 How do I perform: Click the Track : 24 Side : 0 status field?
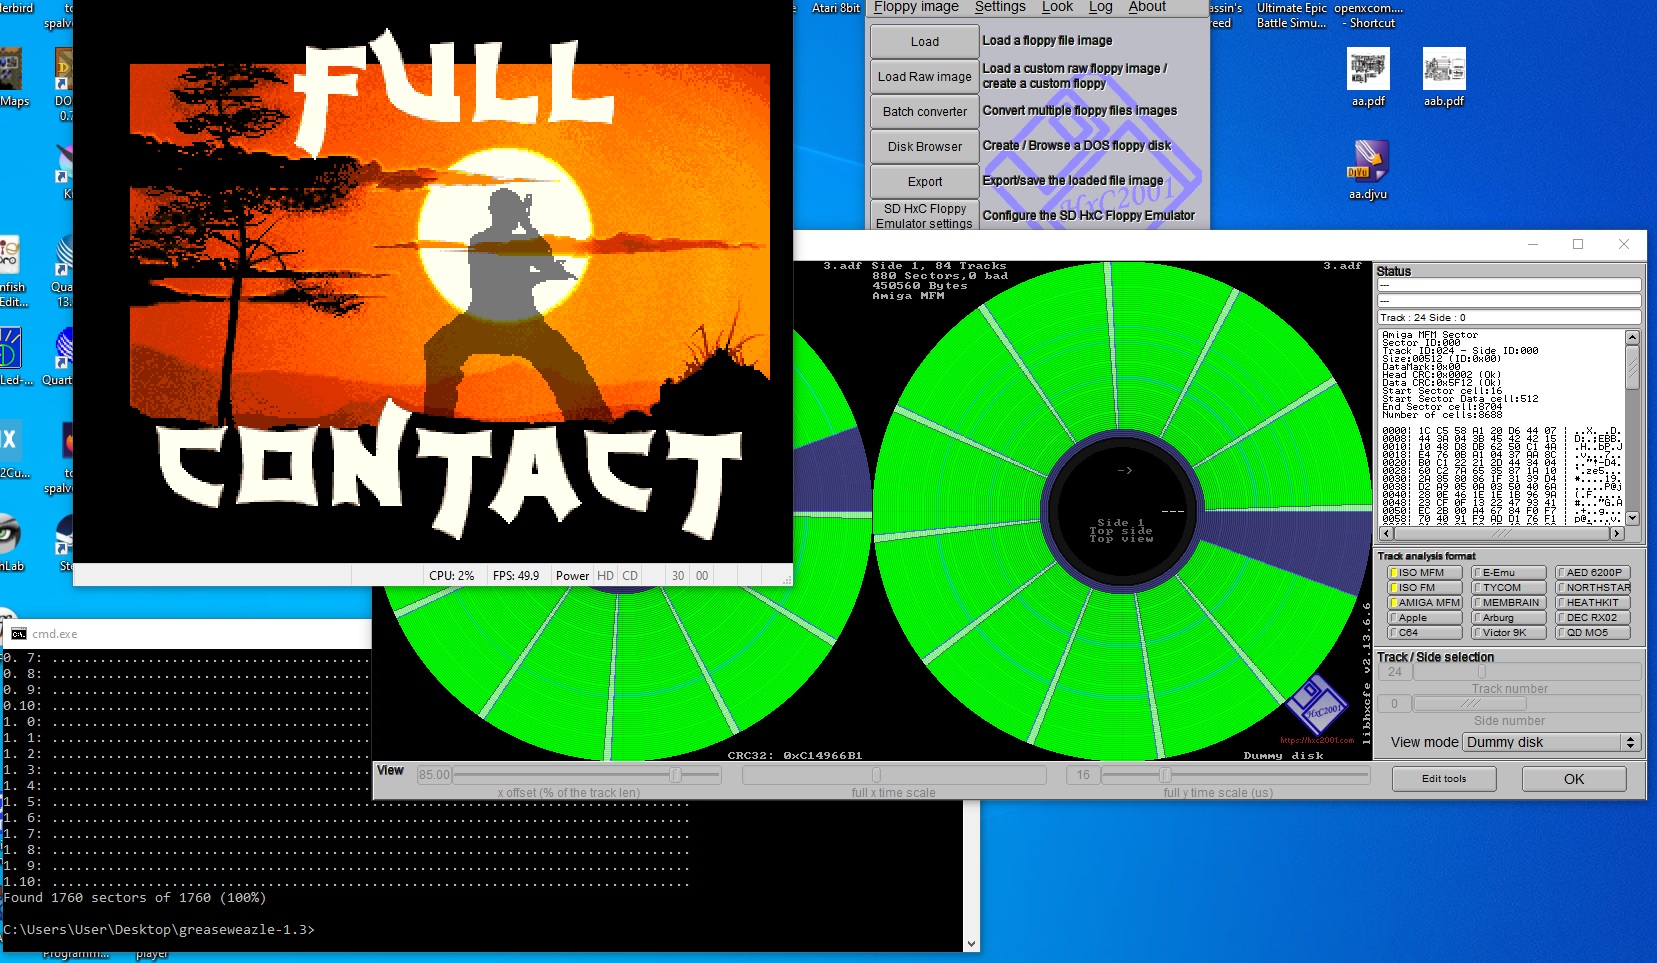tap(1509, 318)
